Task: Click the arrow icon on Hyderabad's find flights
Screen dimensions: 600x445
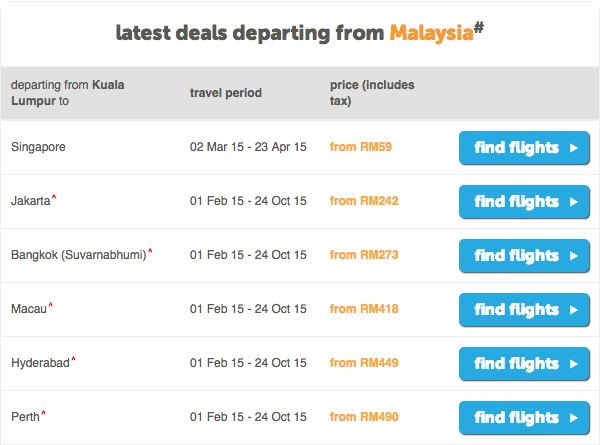Action: click(574, 364)
